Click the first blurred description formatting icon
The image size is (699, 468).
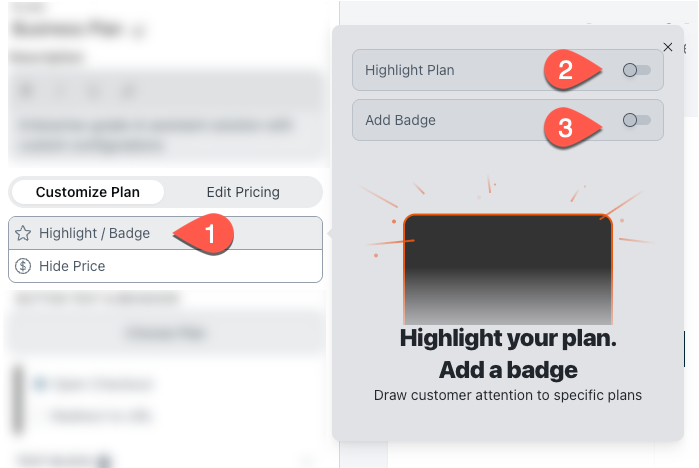[27, 92]
